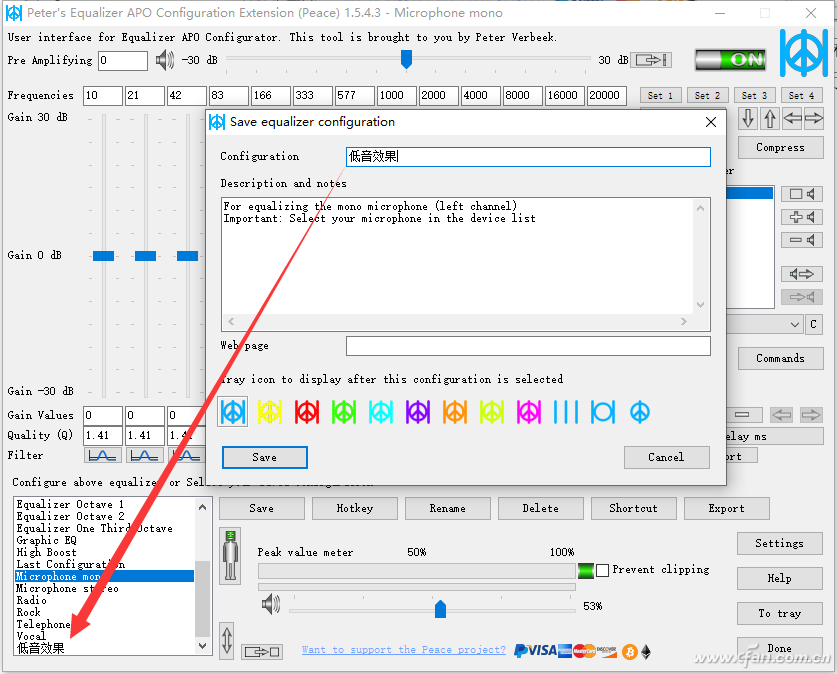This screenshot has height=674, width=837.
Task: Select Vocal configuration
Action: (31, 636)
